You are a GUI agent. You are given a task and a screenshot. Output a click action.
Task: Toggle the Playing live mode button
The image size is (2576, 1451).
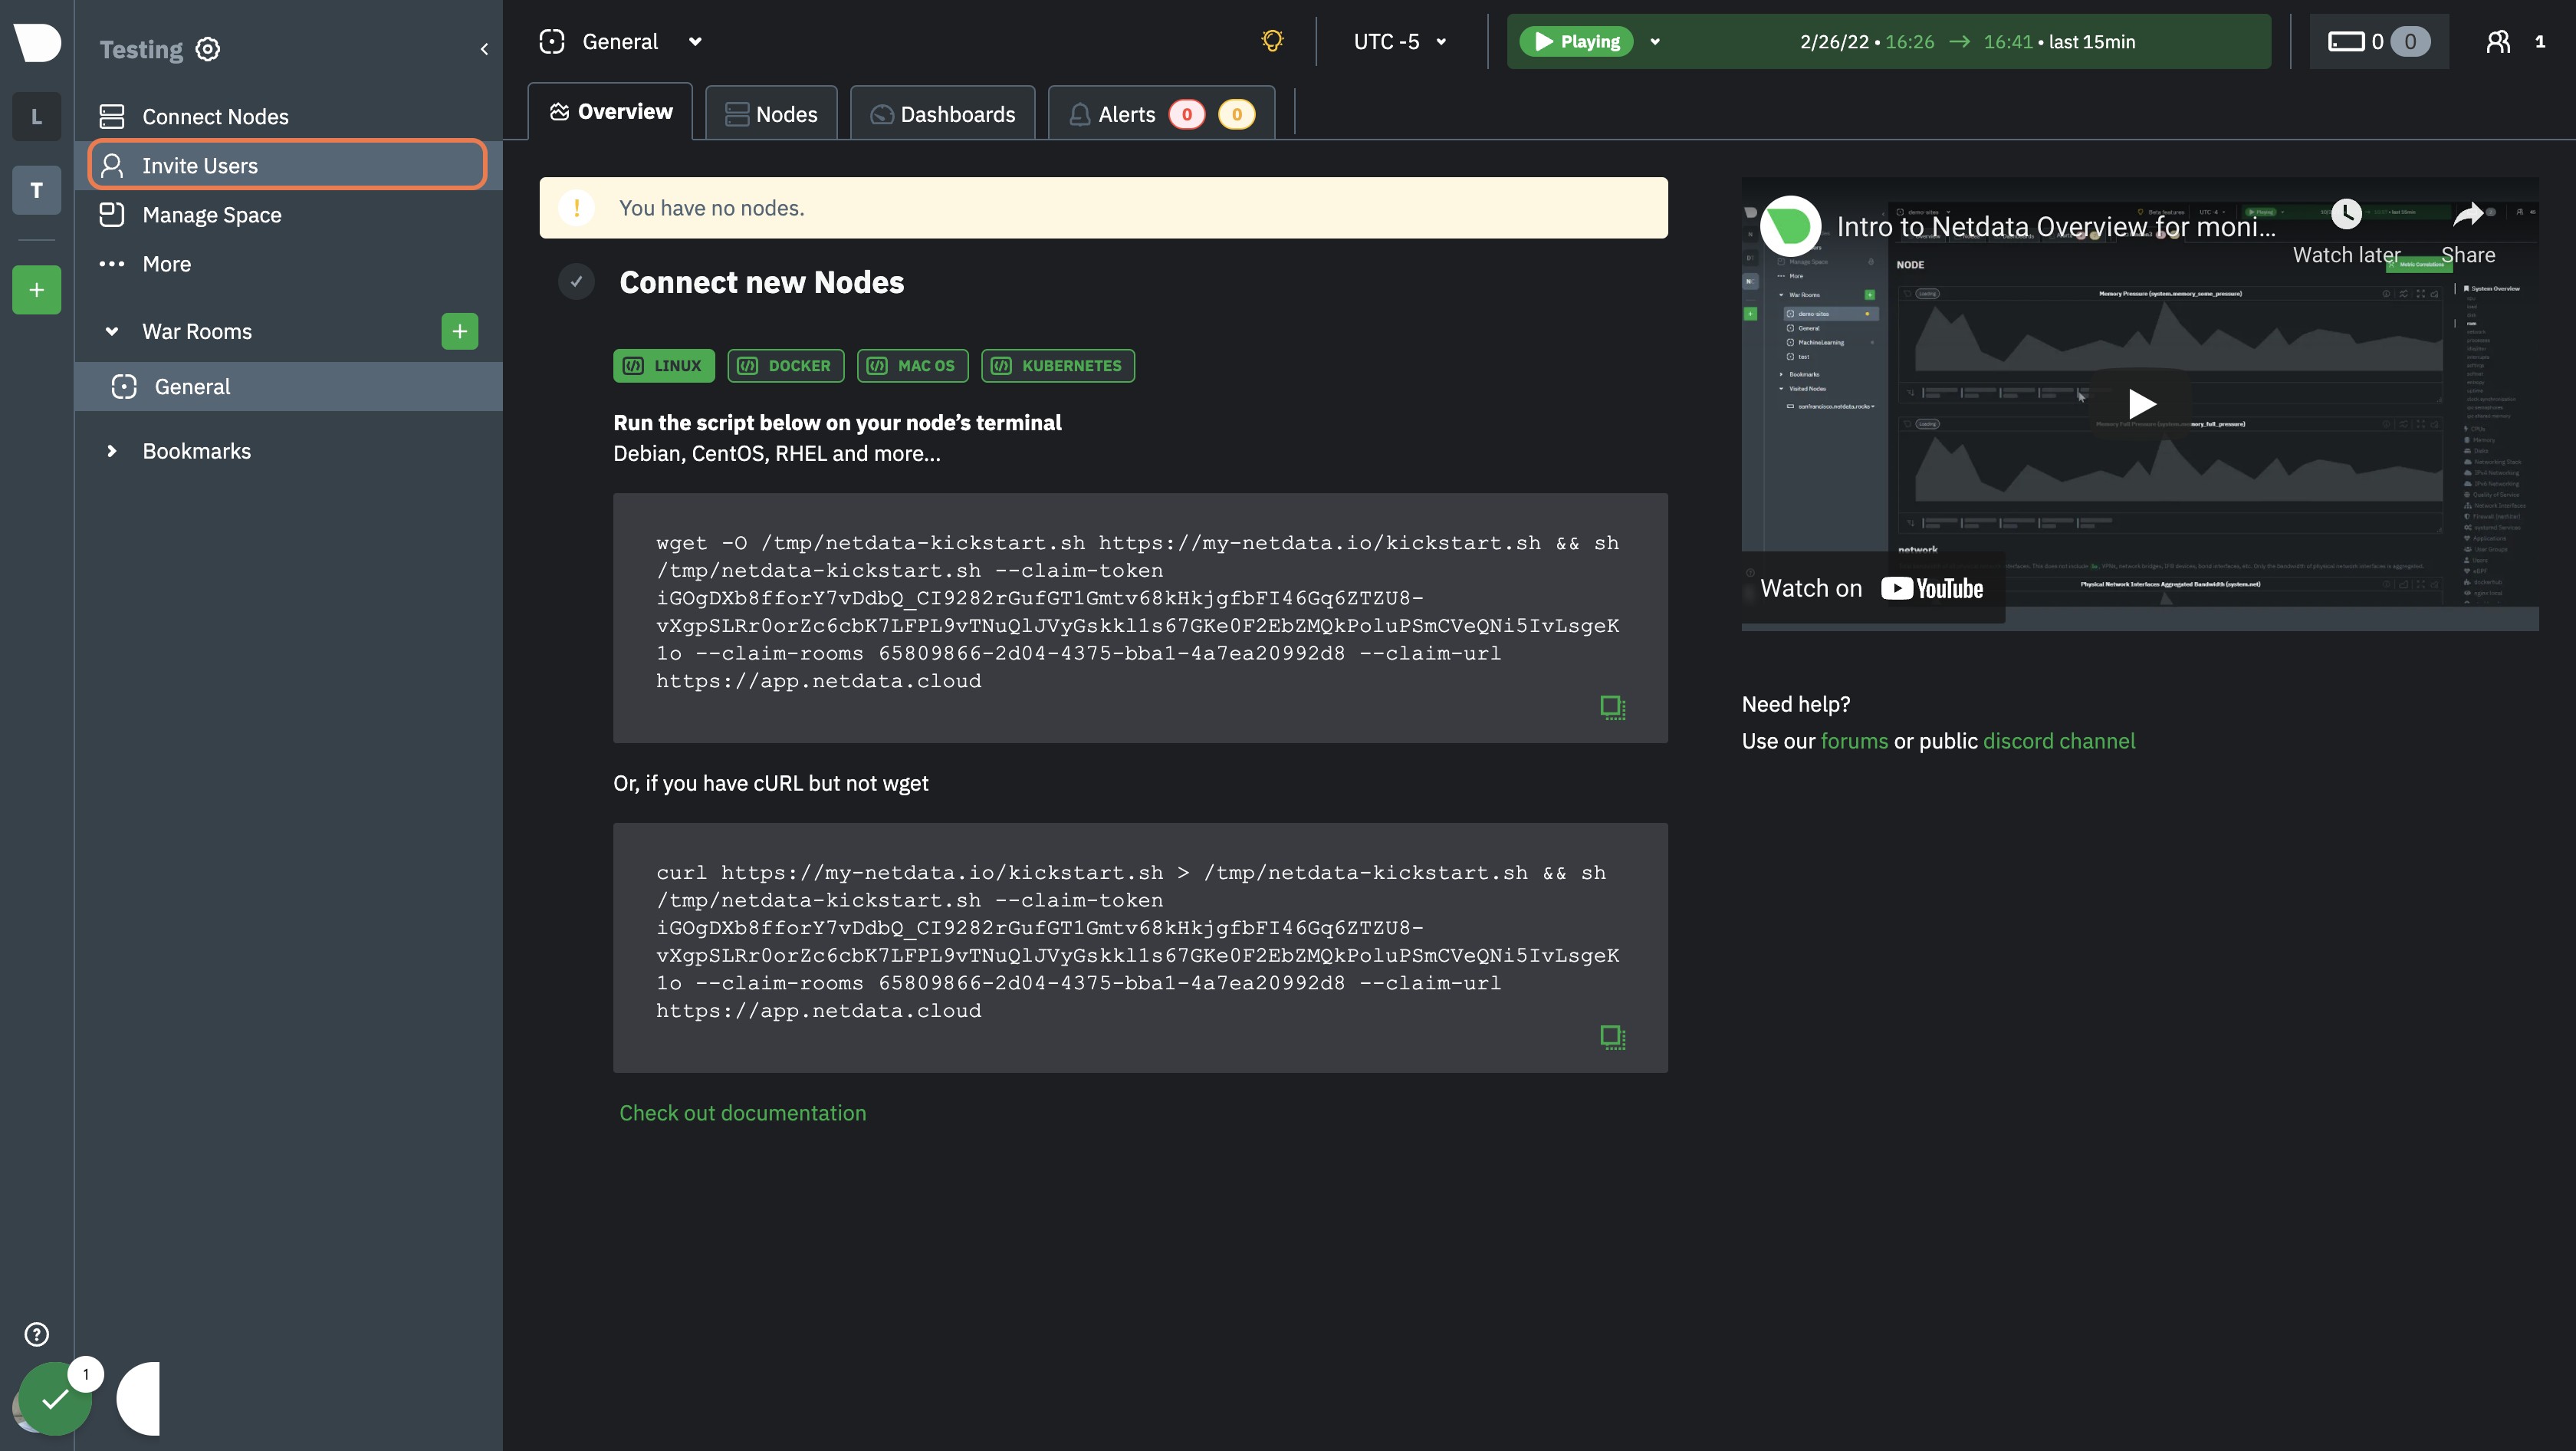1577,41
